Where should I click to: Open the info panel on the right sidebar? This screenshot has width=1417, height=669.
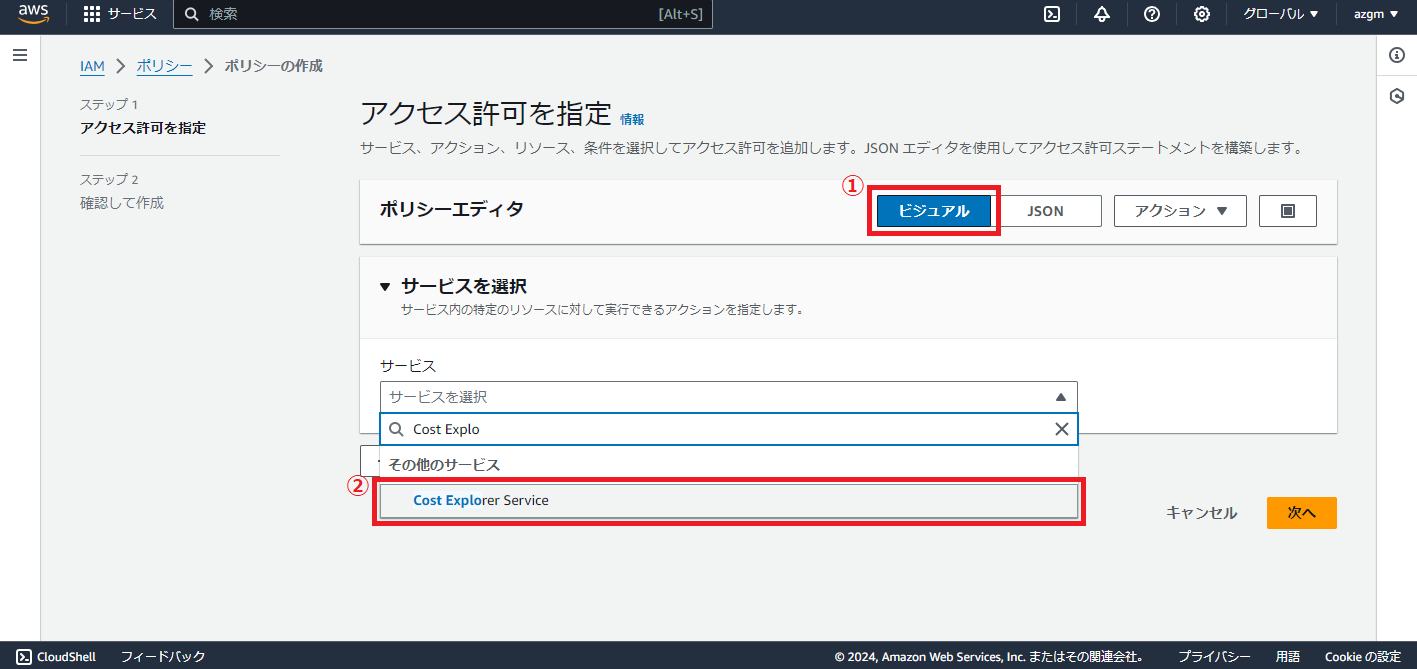1396,55
